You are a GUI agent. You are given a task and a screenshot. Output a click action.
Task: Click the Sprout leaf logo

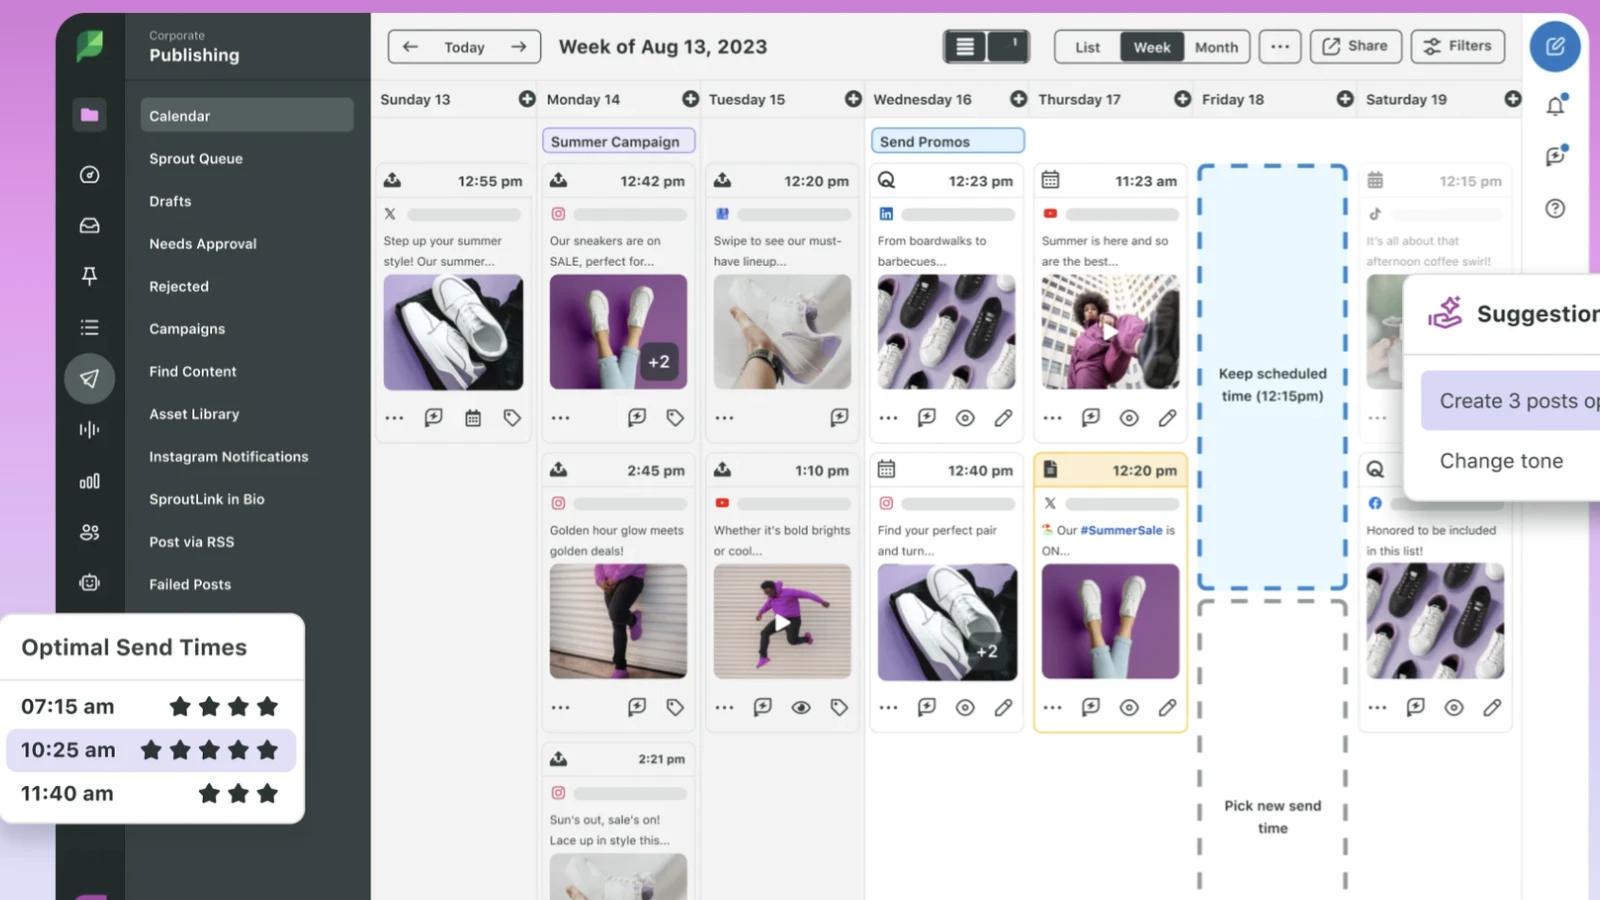pyautogui.click(x=89, y=46)
